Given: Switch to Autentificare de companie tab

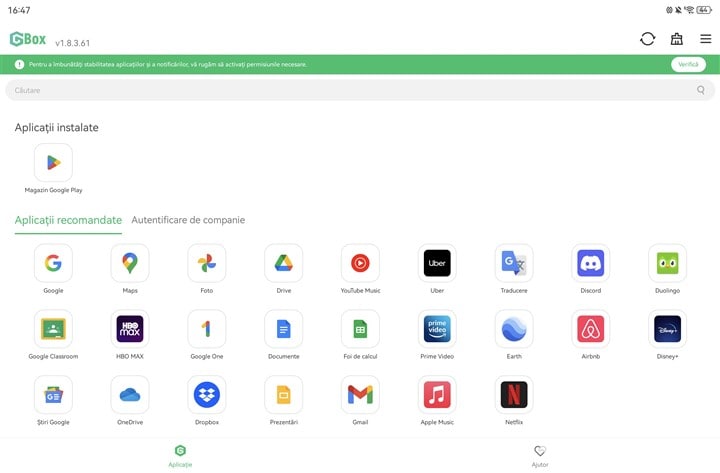Looking at the screenshot, I should [x=188, y=220].
